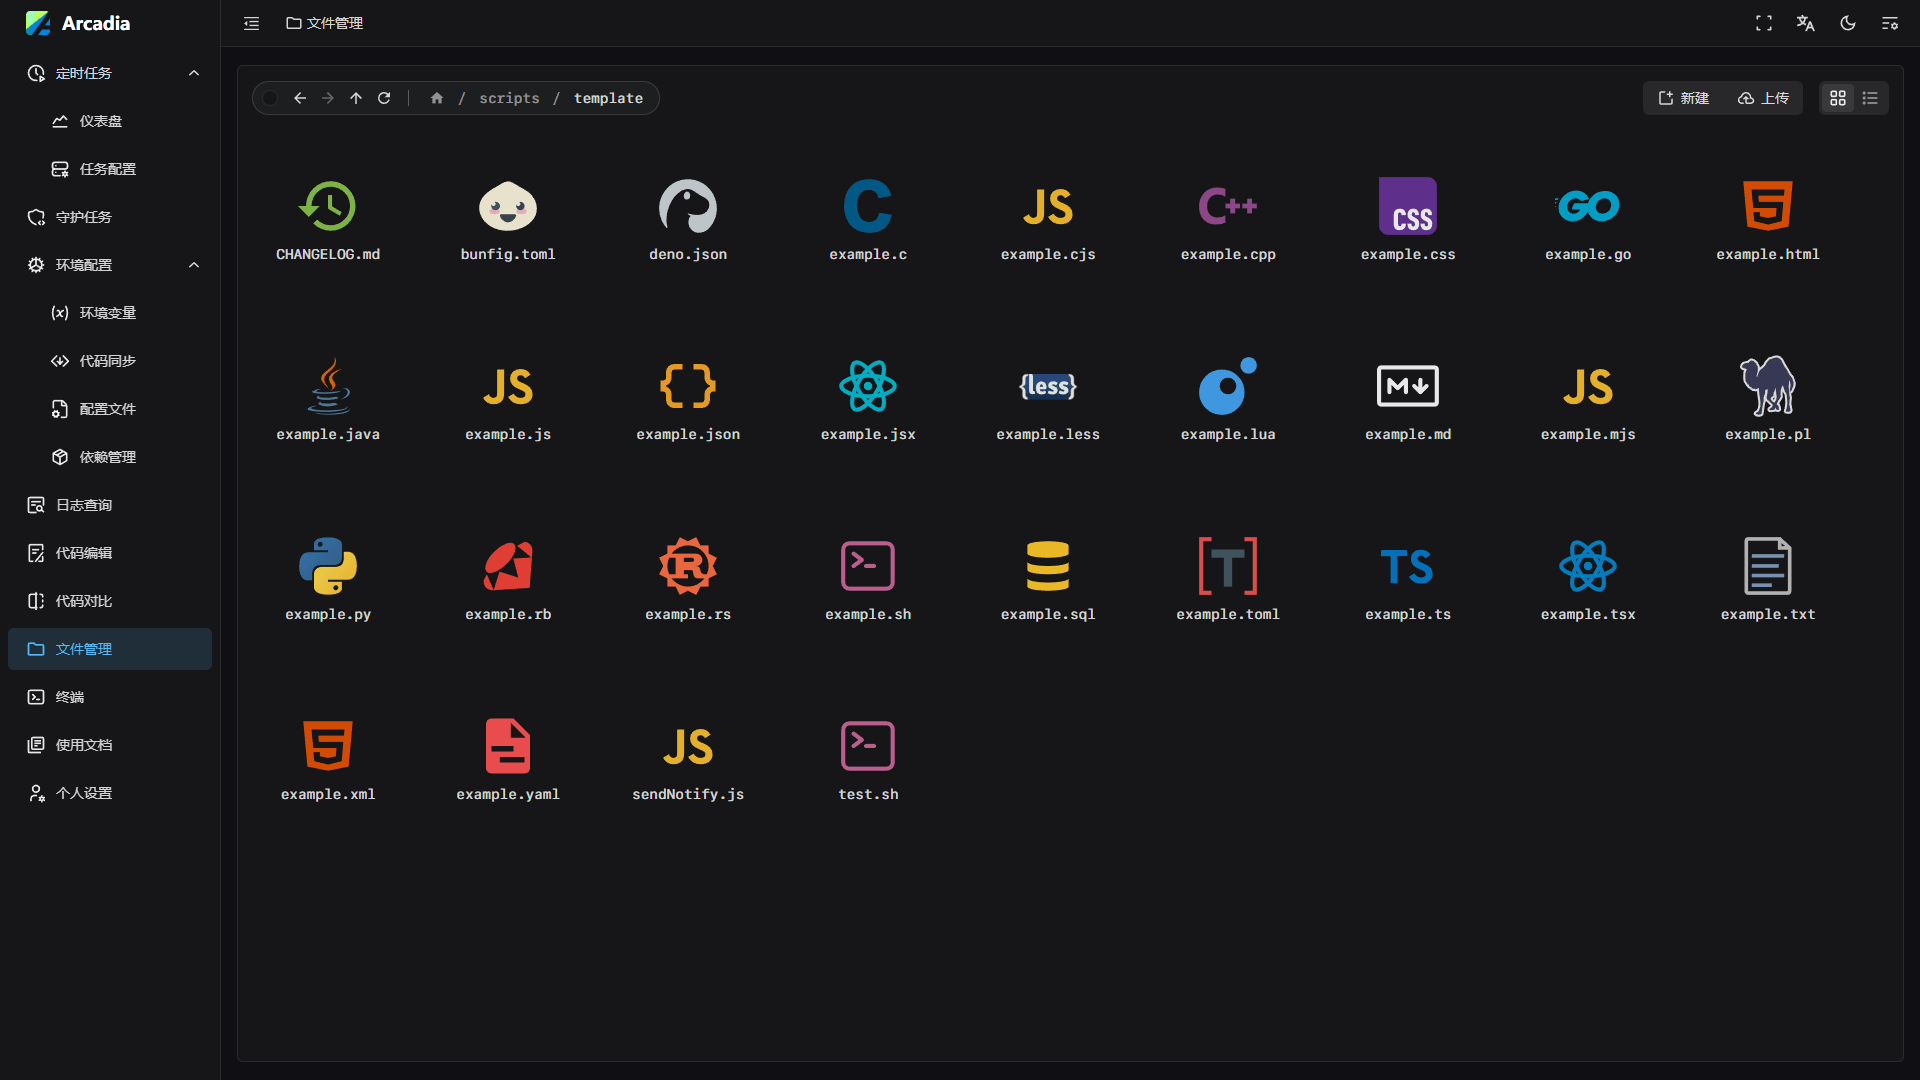Open the example.md markdown icon
The width and height of the screenshot is (1920, 1080).
click(x=1408, y=386)
